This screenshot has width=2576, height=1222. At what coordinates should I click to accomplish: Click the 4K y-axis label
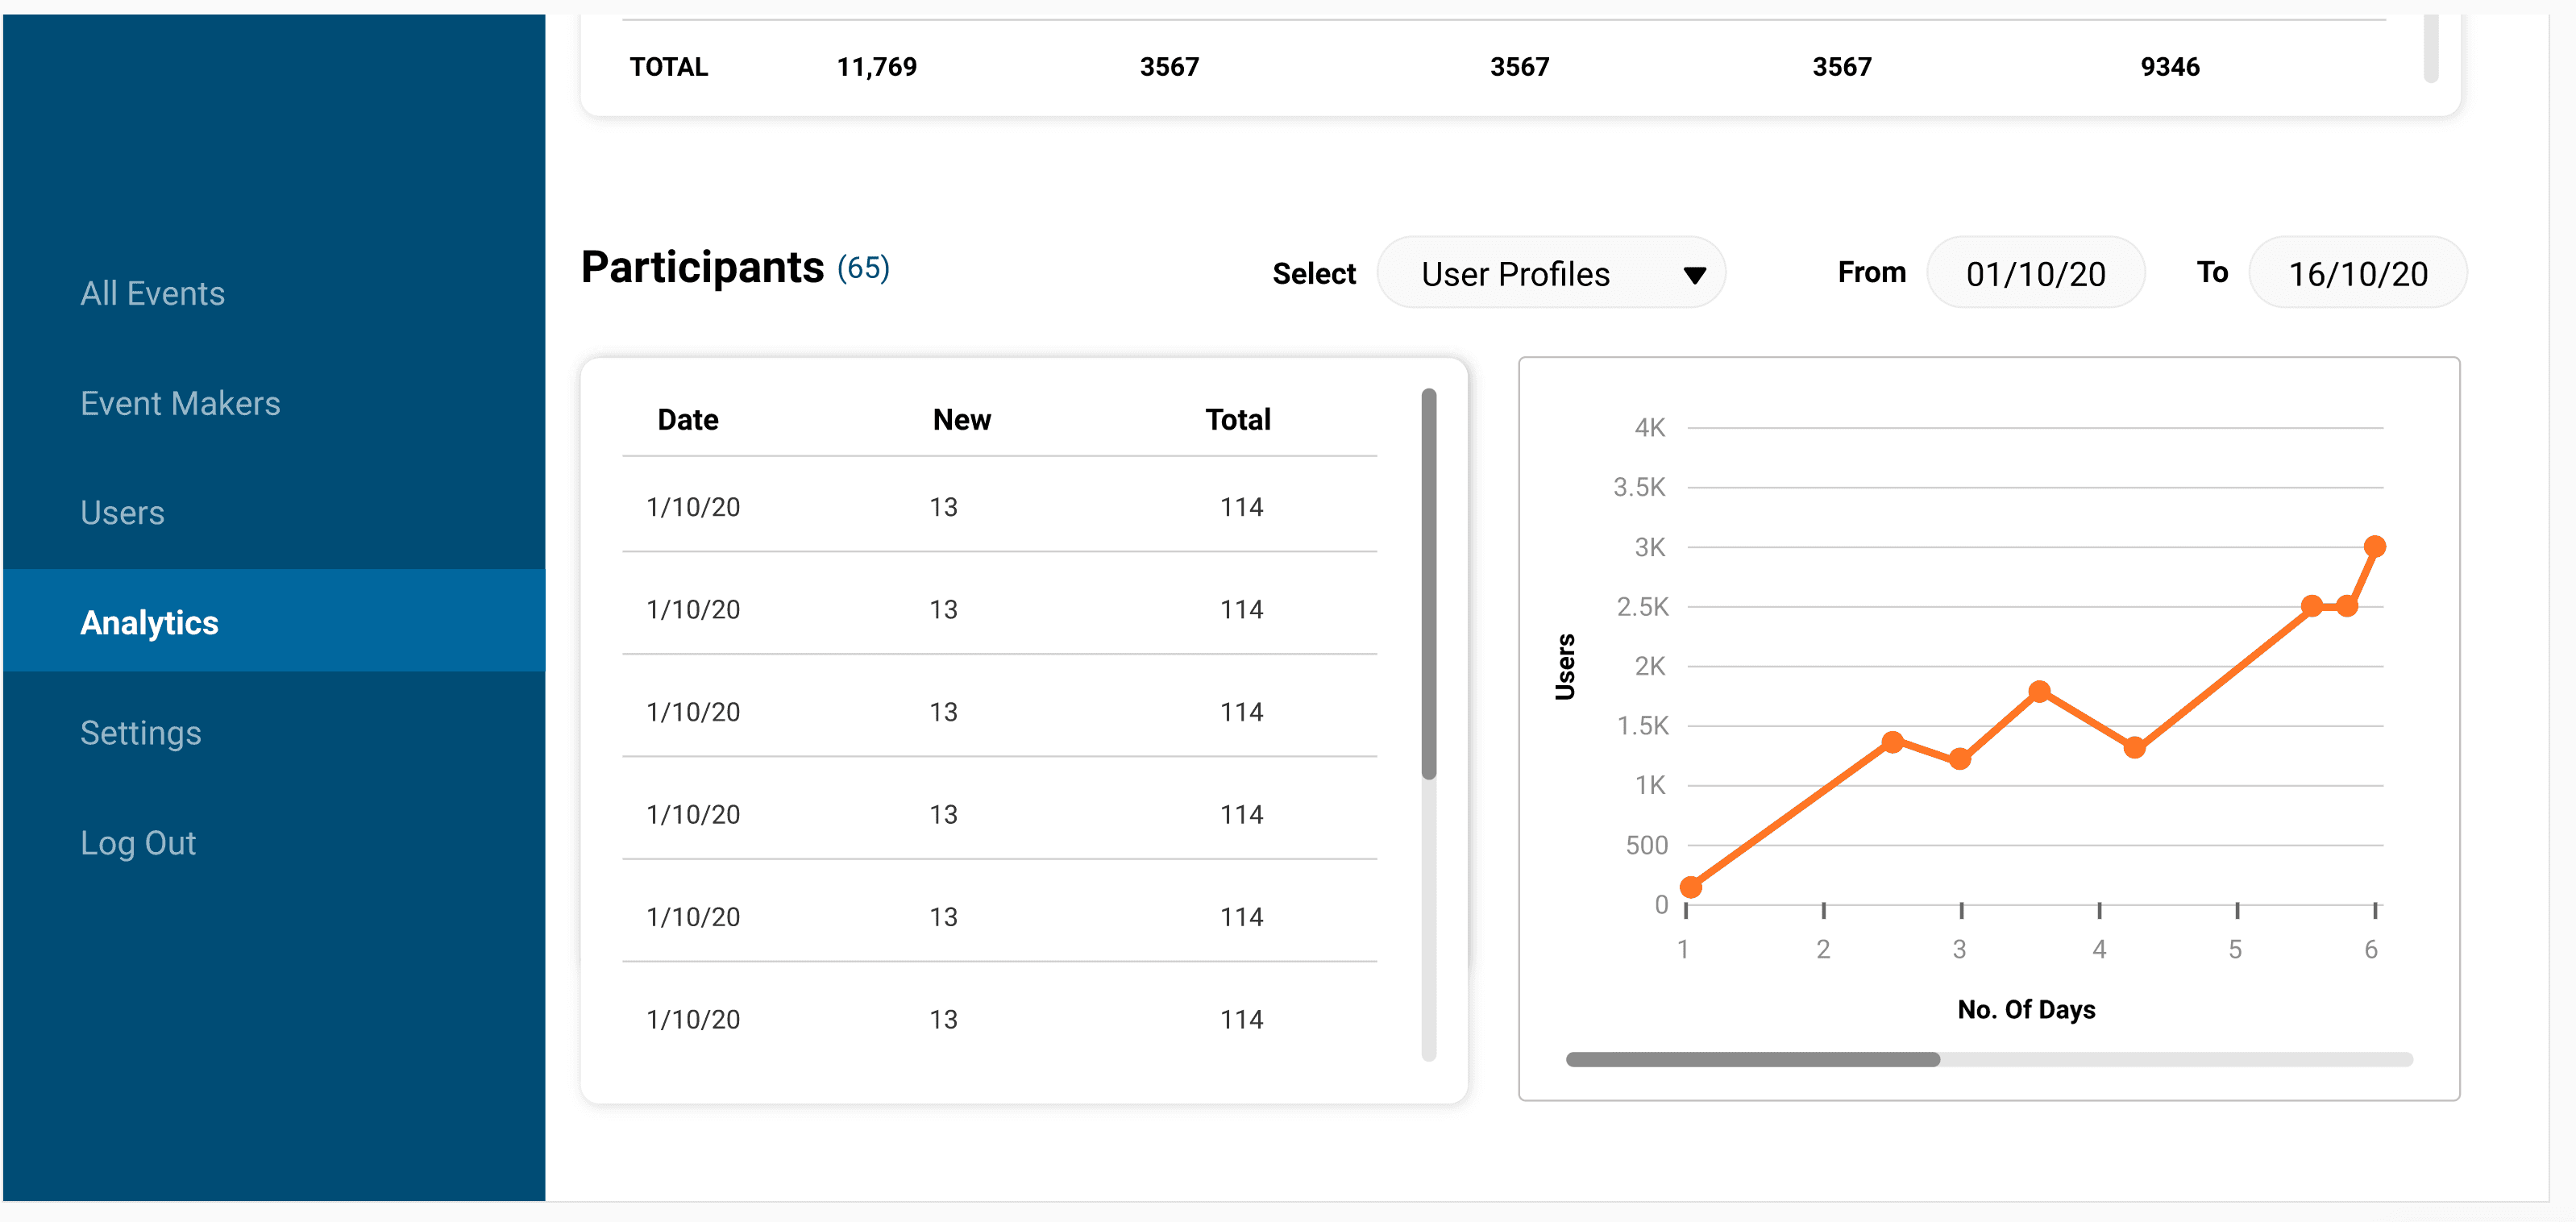(x=1649, y=428)
